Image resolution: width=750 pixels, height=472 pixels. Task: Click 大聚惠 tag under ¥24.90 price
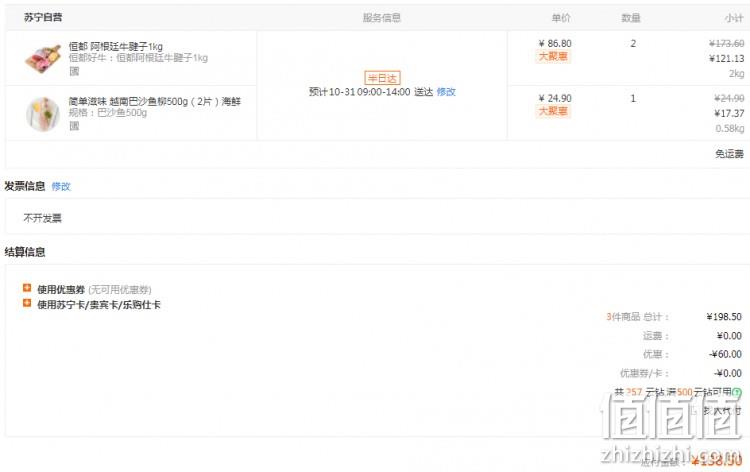(x=553, y=111)
